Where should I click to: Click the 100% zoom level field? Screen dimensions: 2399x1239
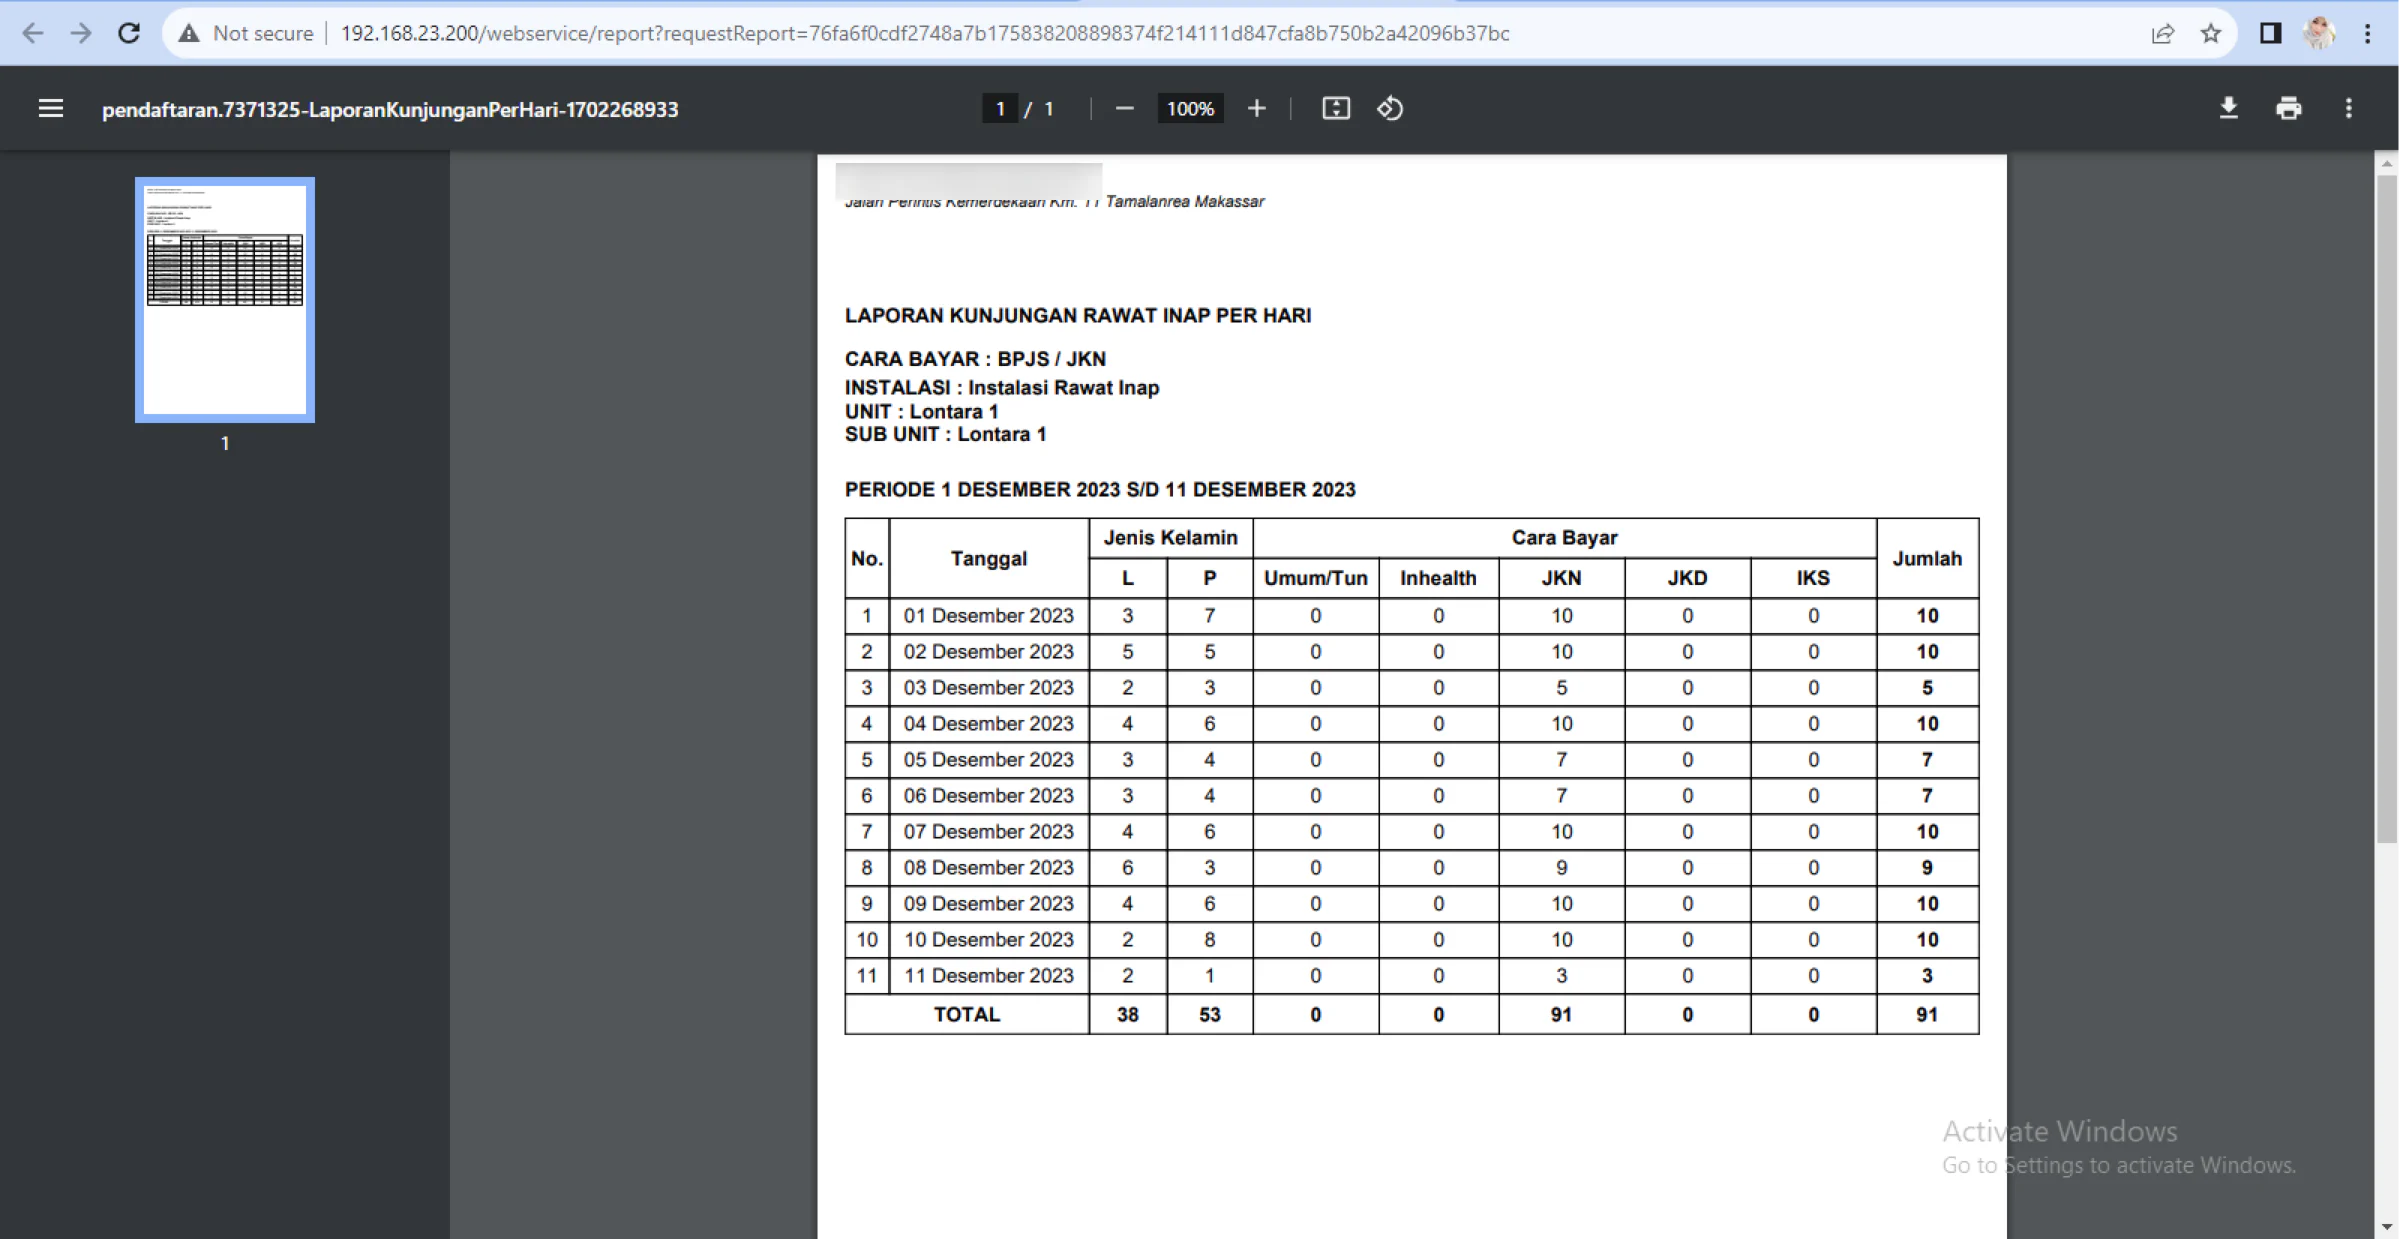pos(1190,109)
